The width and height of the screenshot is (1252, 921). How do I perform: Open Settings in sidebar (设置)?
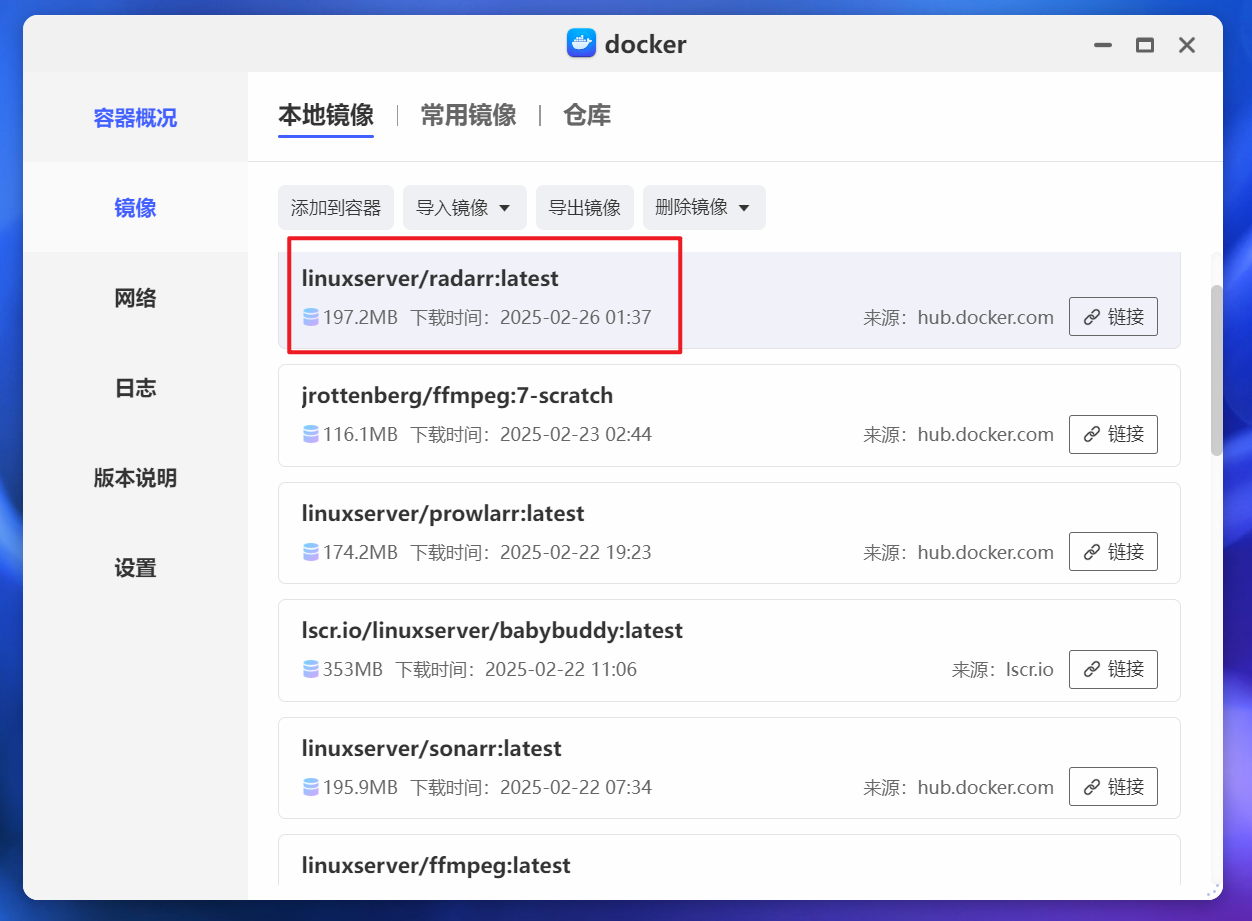pos(135,568)
